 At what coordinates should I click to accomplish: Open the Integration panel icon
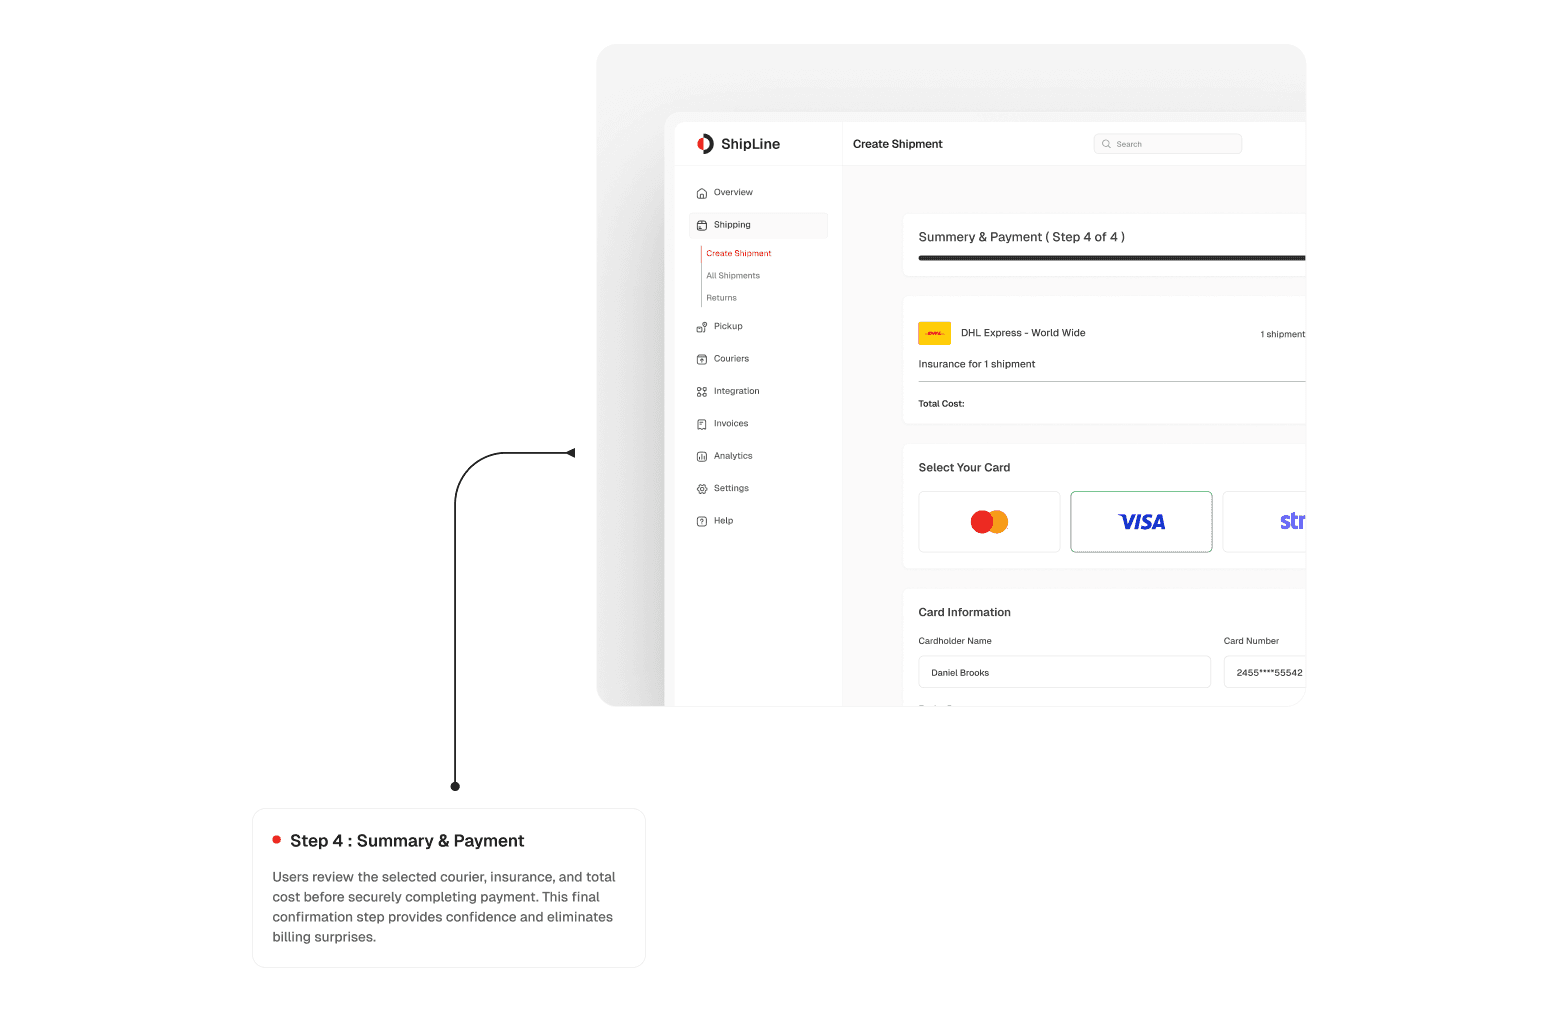coord(702,391)
